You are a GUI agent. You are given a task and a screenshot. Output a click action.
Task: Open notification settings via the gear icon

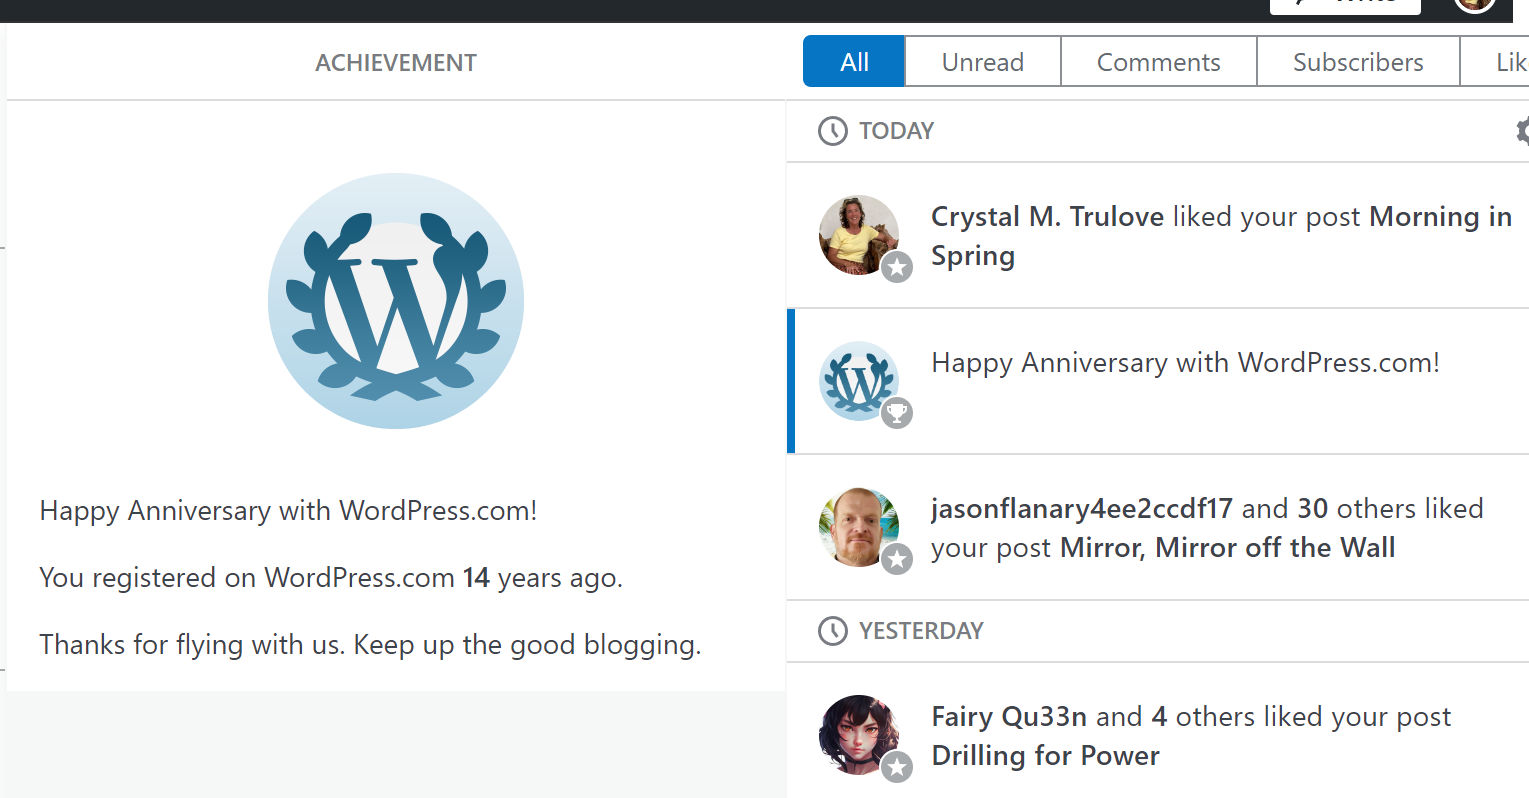[x=1522, y=131]
